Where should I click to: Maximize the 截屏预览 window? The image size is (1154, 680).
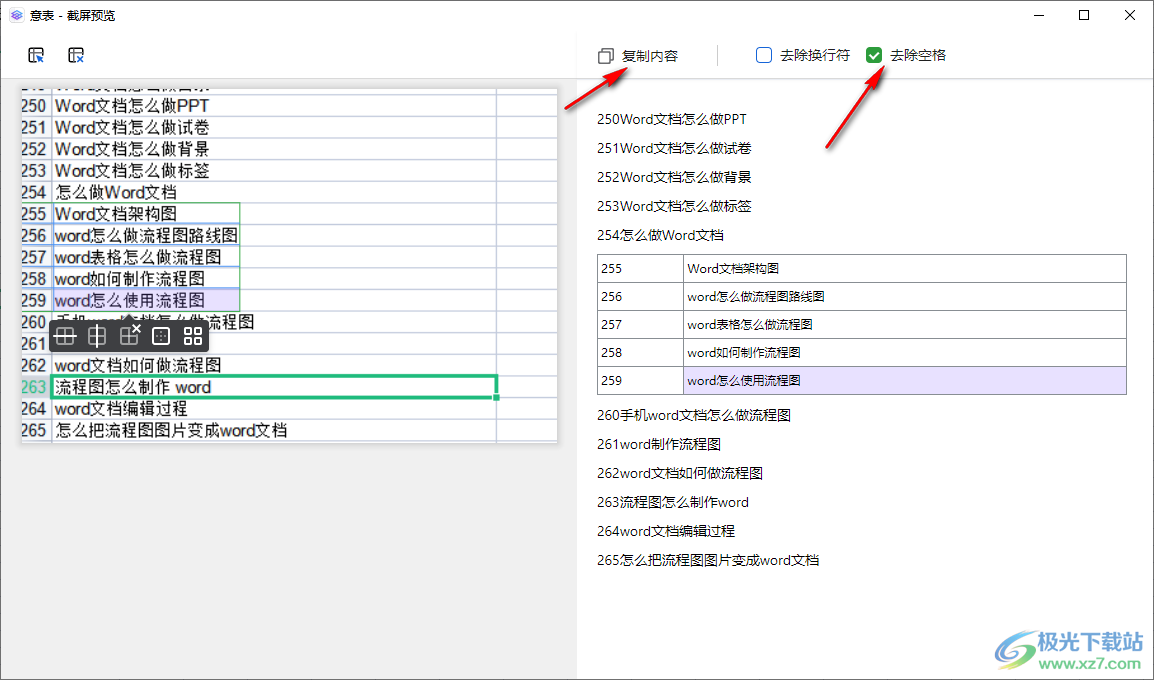1084,15
